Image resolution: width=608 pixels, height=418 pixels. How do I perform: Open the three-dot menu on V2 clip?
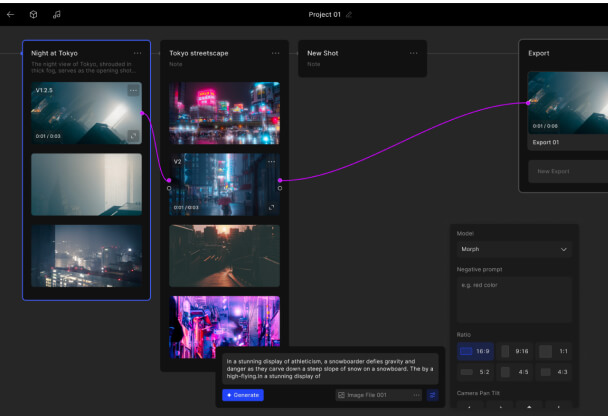(271, 162)
